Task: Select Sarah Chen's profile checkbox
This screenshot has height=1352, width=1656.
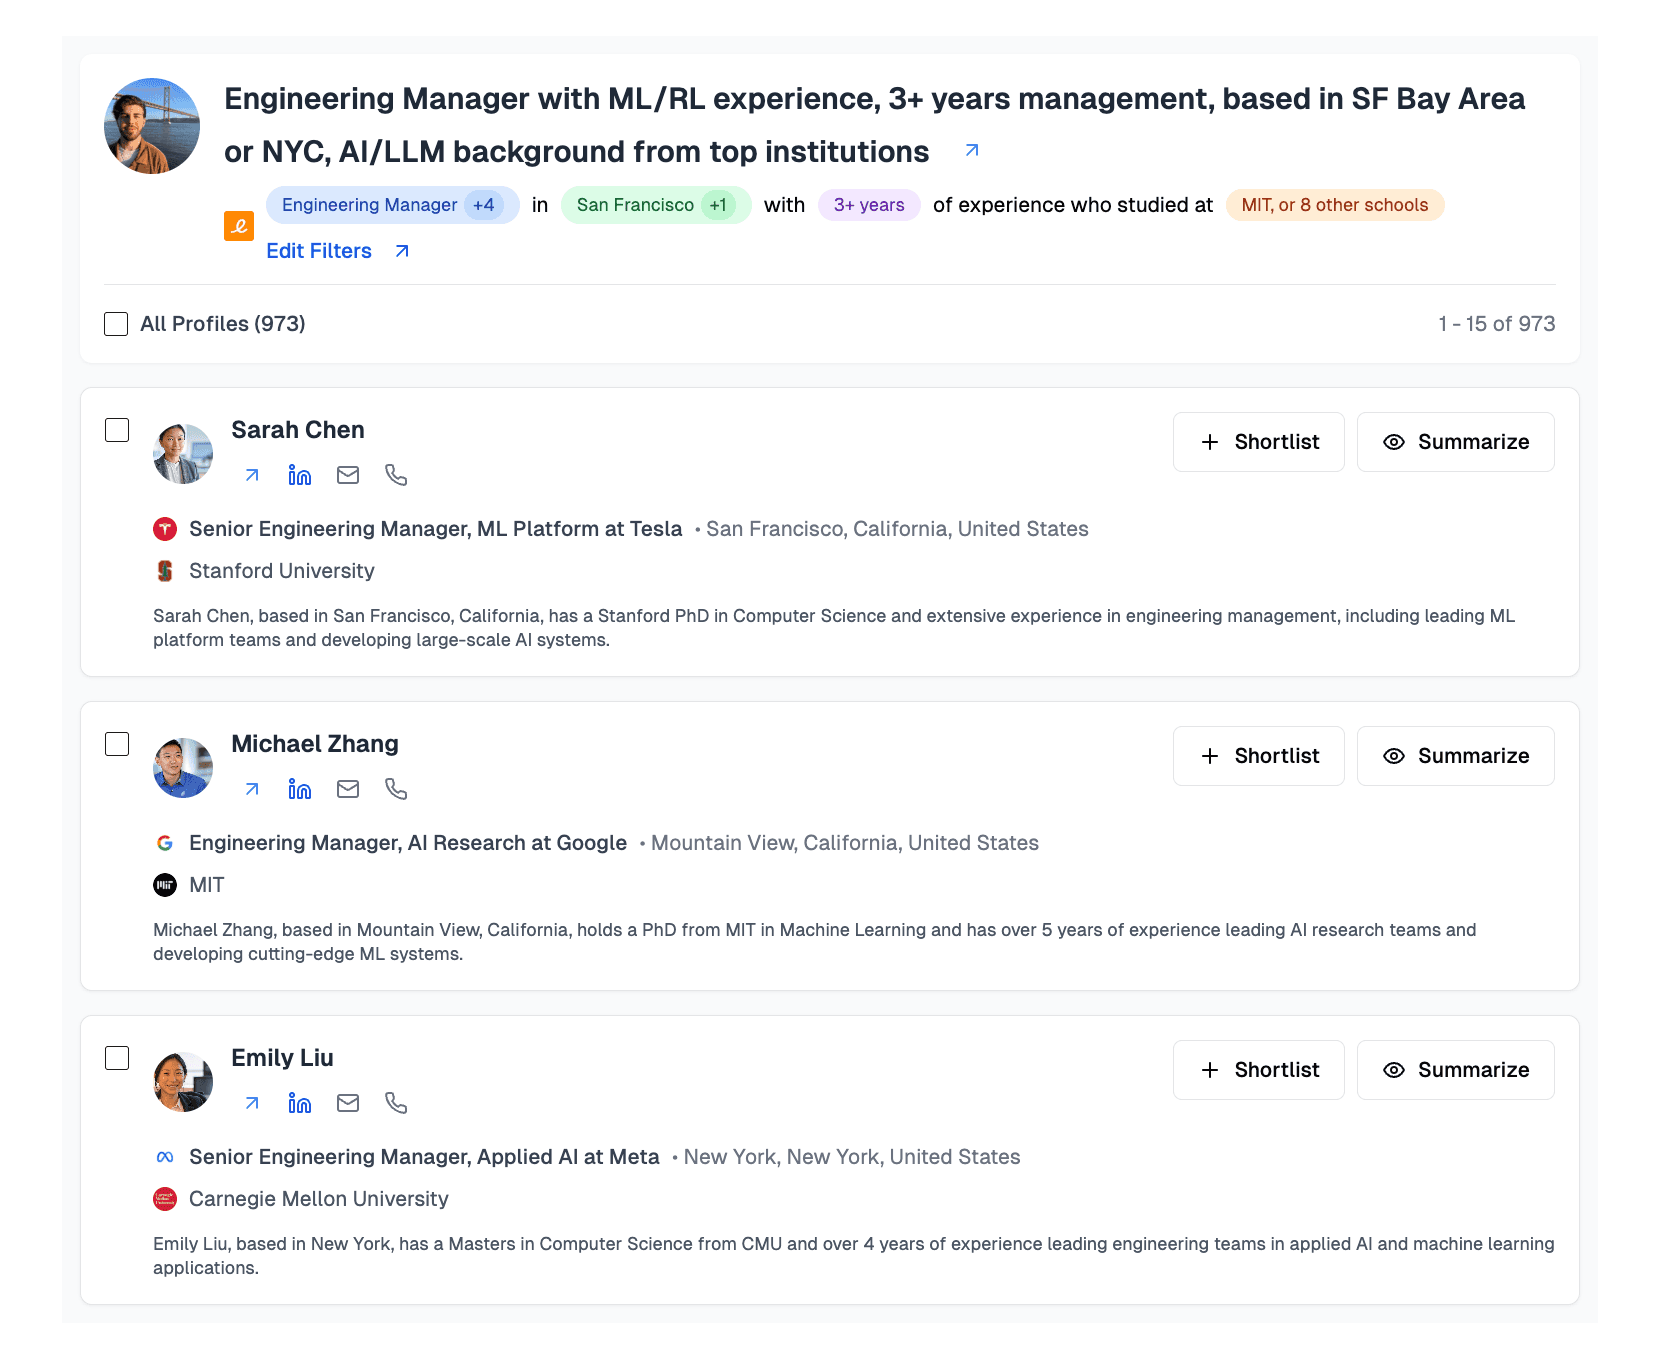Action: 117,430
